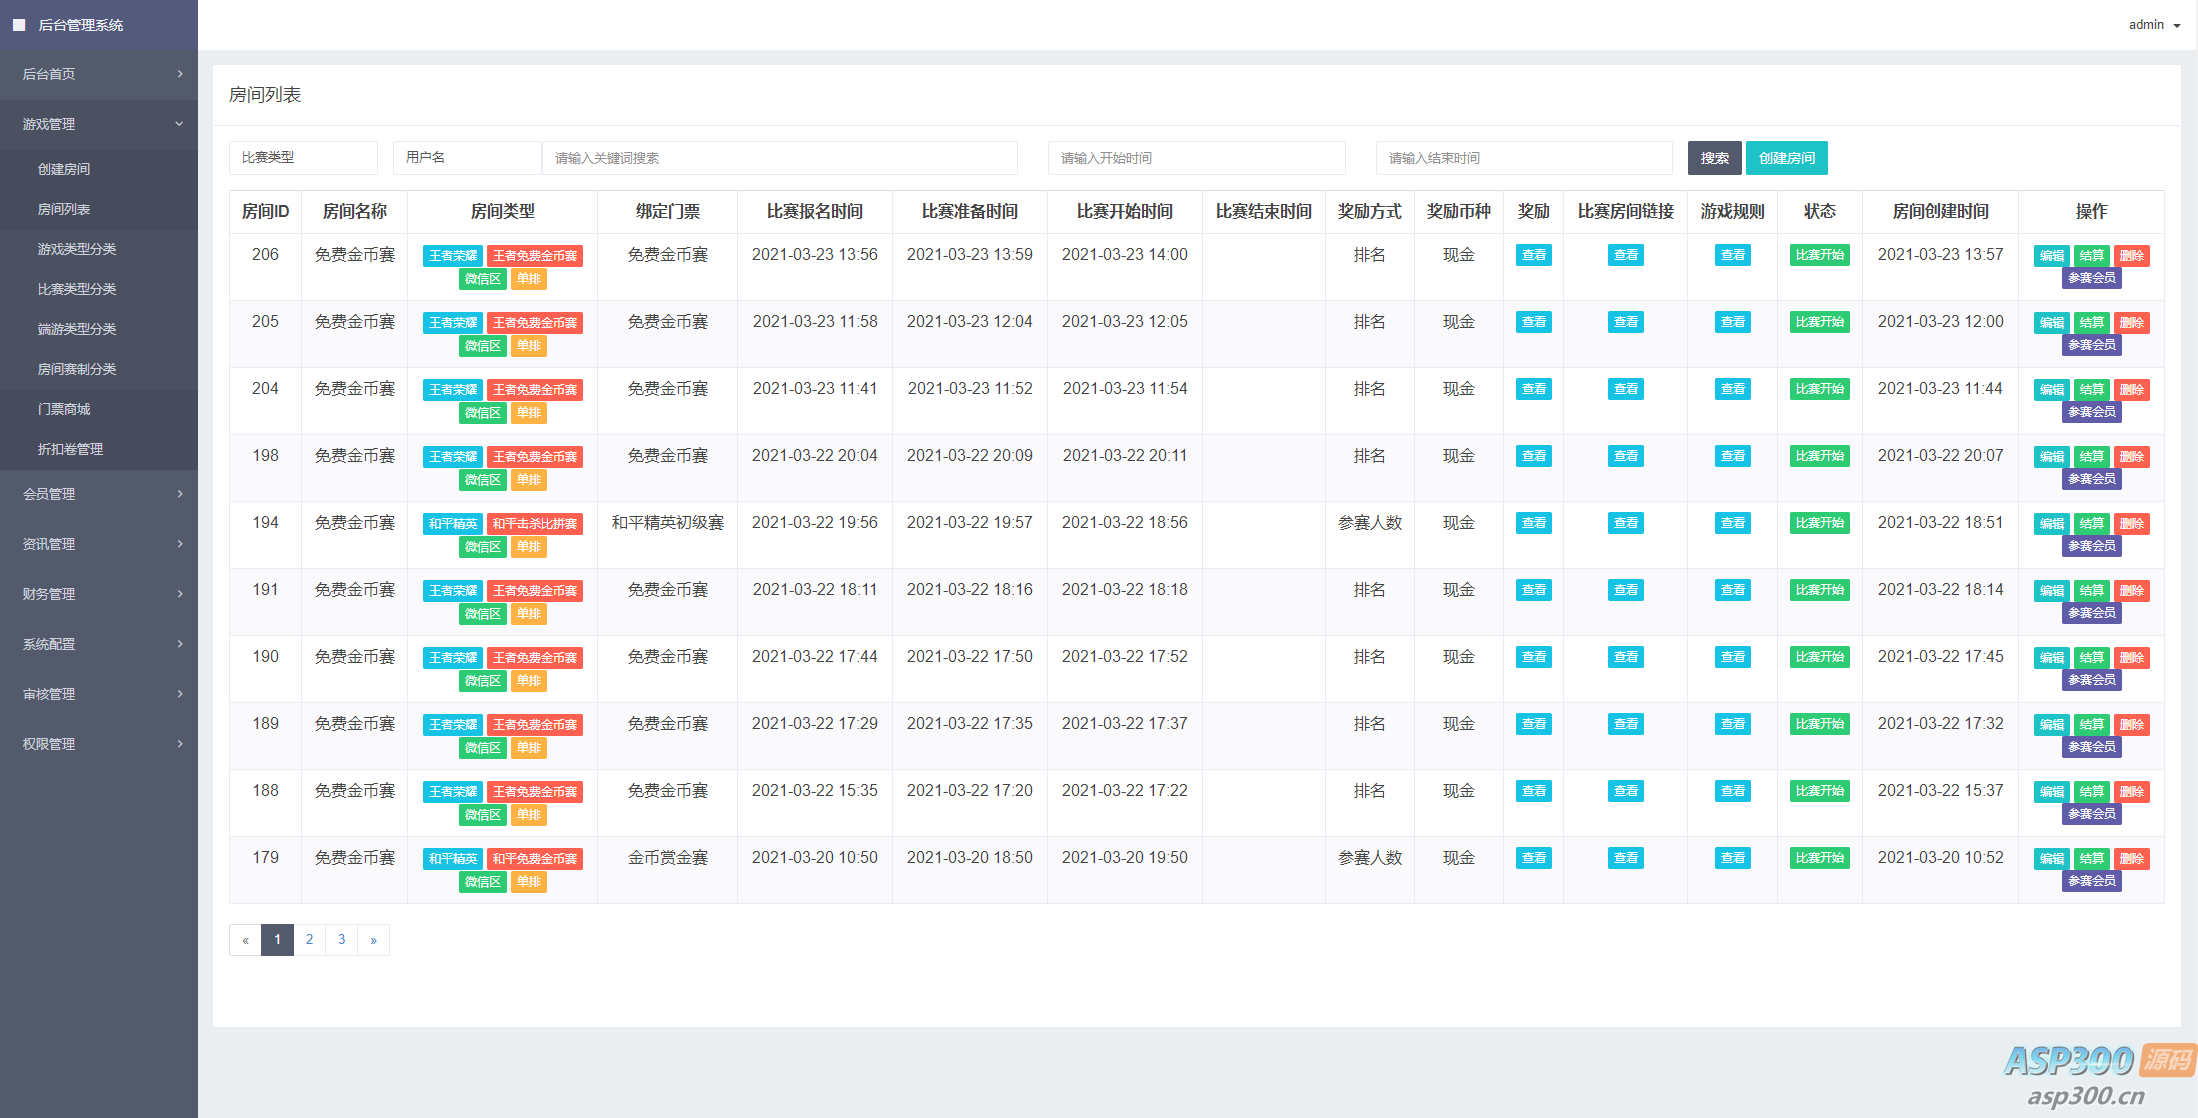Click the sidebar logo square icon

point(19,25)
